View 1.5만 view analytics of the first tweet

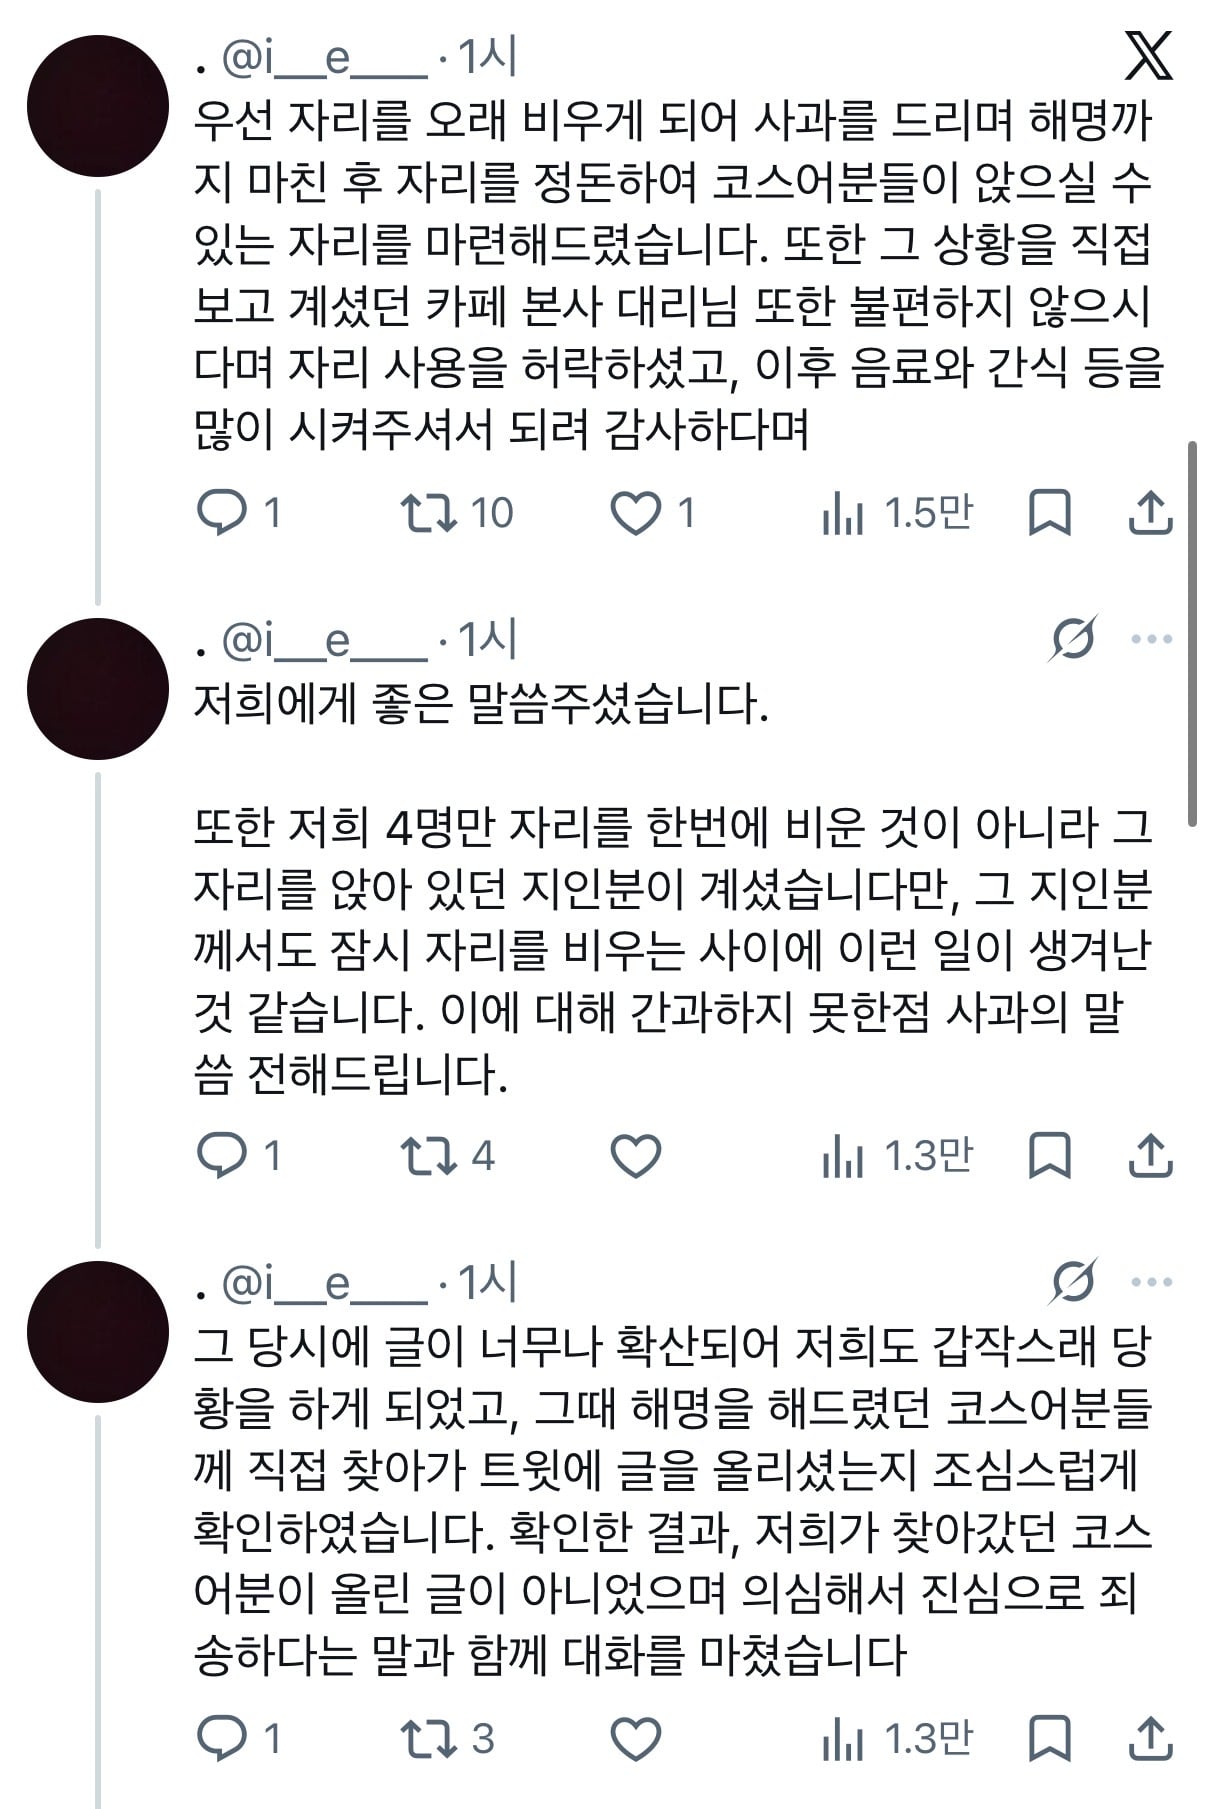[896, 513]
